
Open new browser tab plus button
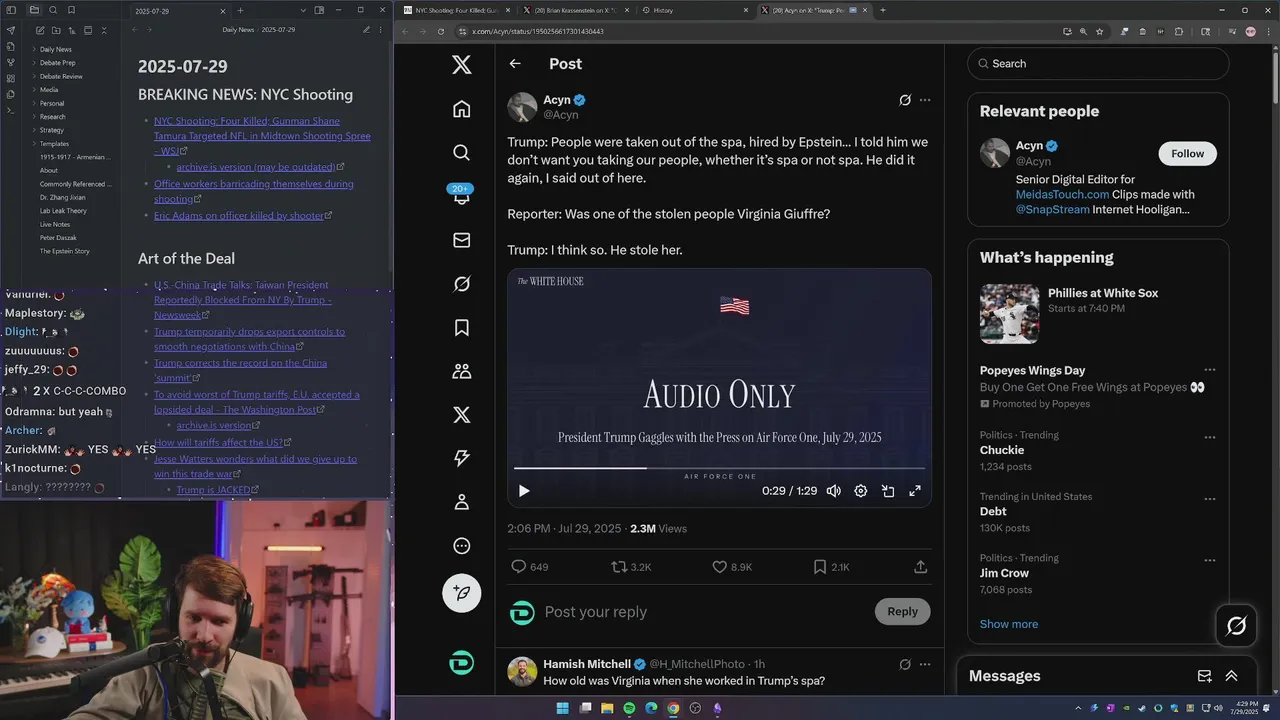[882, 10]
